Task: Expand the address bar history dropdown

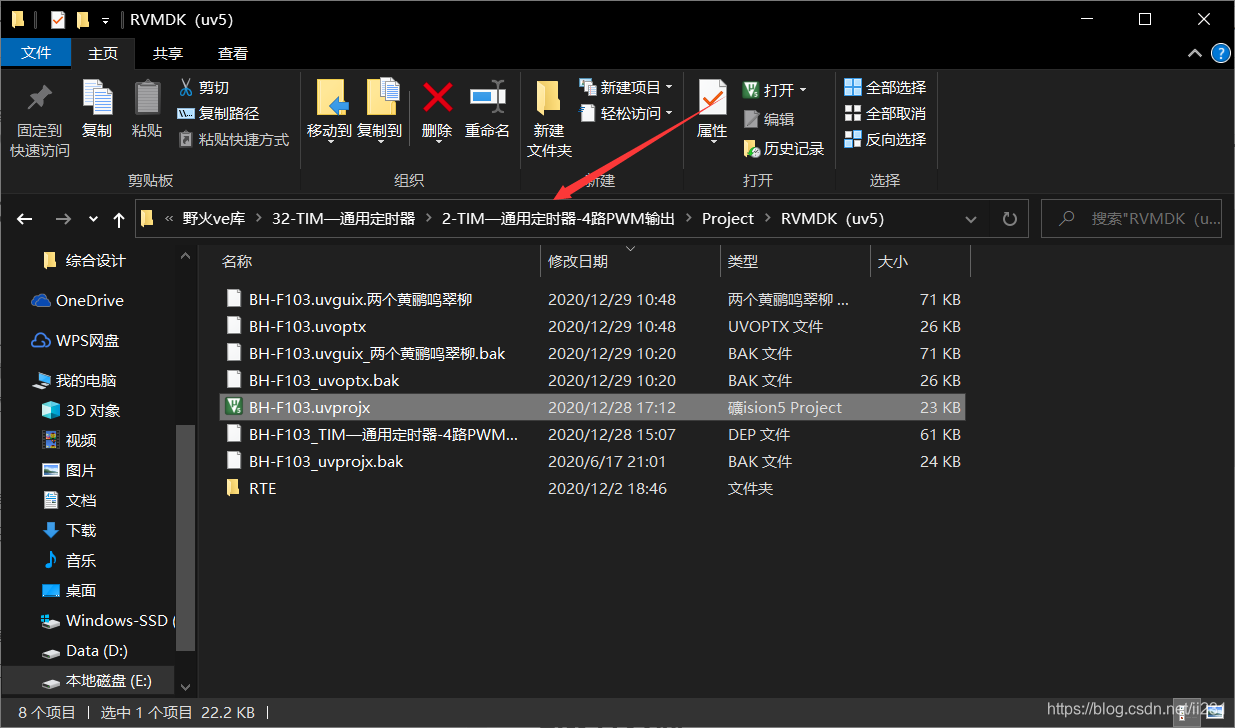Action: click(971, 219)
